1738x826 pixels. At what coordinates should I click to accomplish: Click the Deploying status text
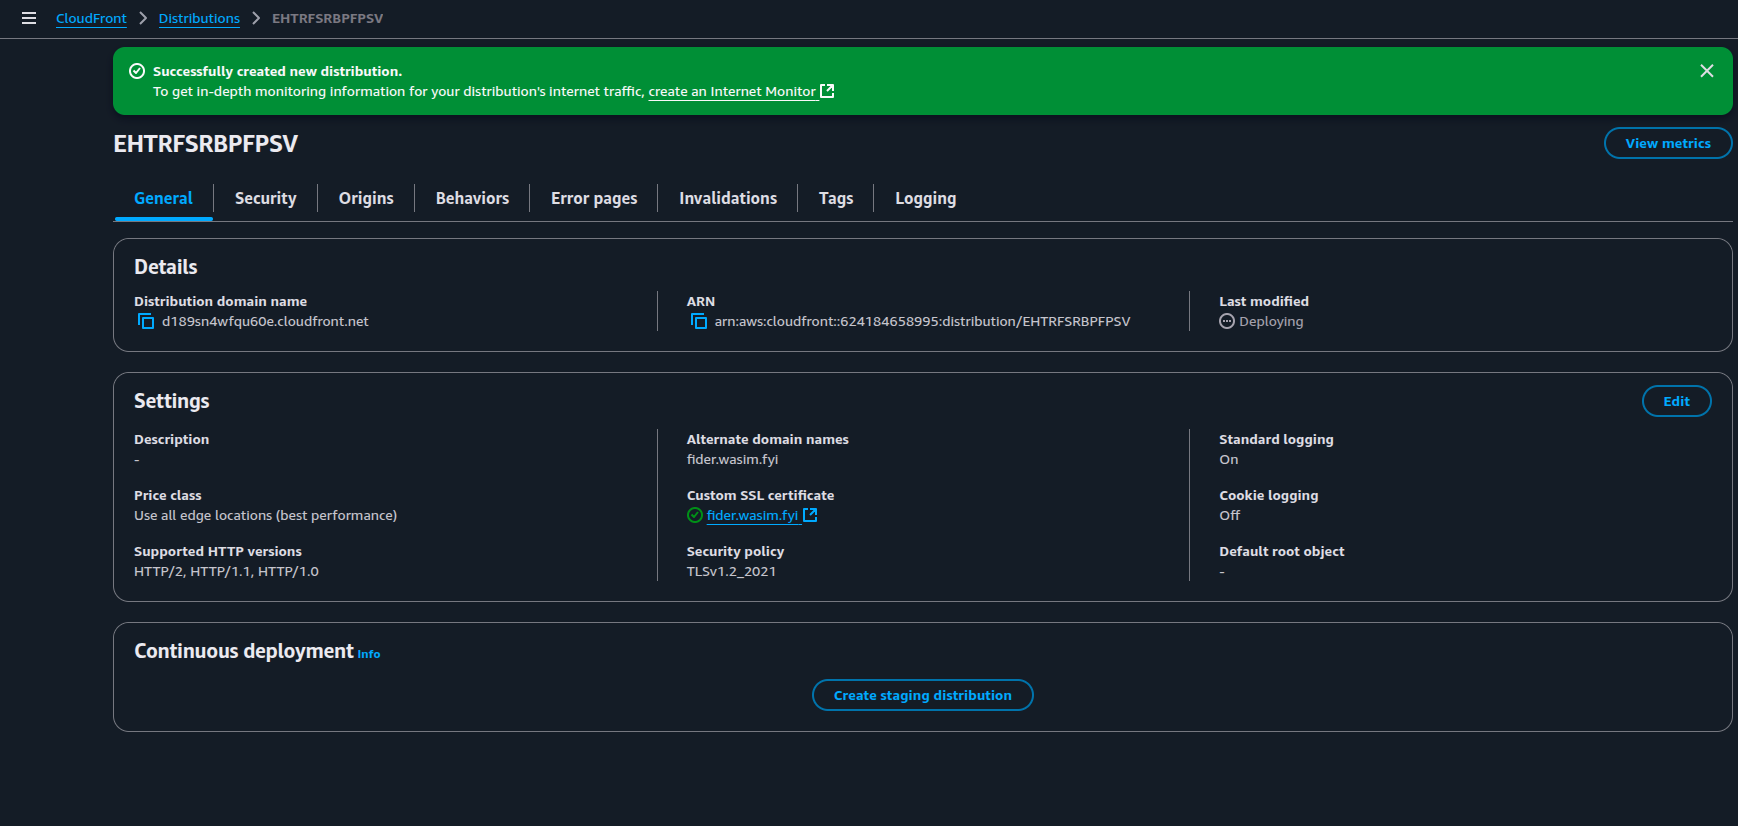coord(1271,321)
